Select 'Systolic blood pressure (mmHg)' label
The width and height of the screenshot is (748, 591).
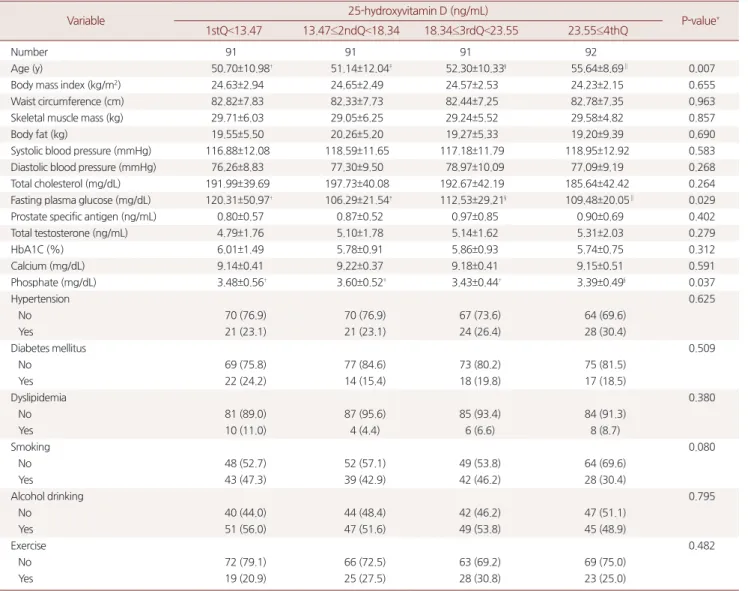click(81, 151)
